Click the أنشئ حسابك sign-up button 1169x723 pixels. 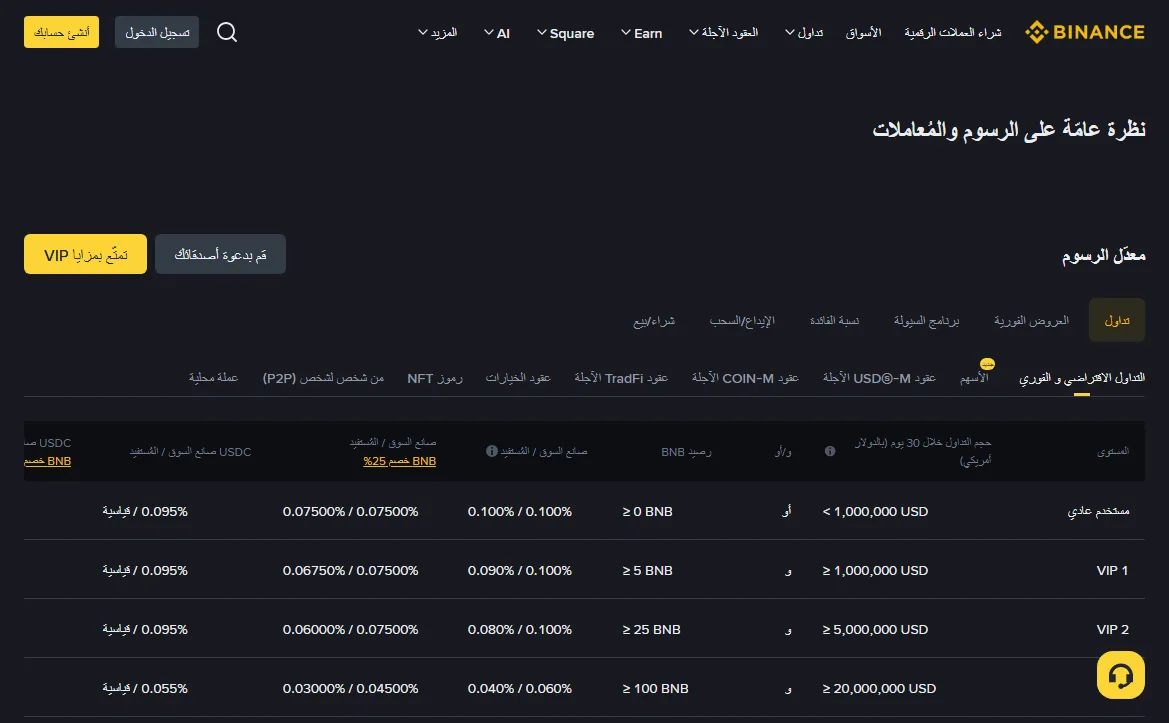pyautogui.click(x=61, y=32)
